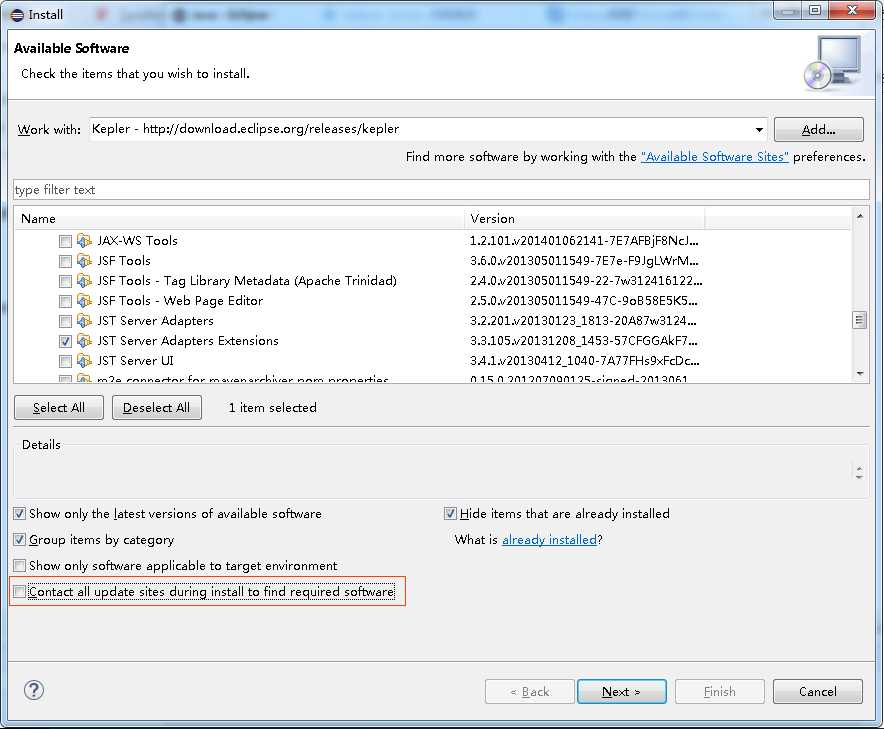Check the JAX-WS Tools checkbox

[65, 241]
